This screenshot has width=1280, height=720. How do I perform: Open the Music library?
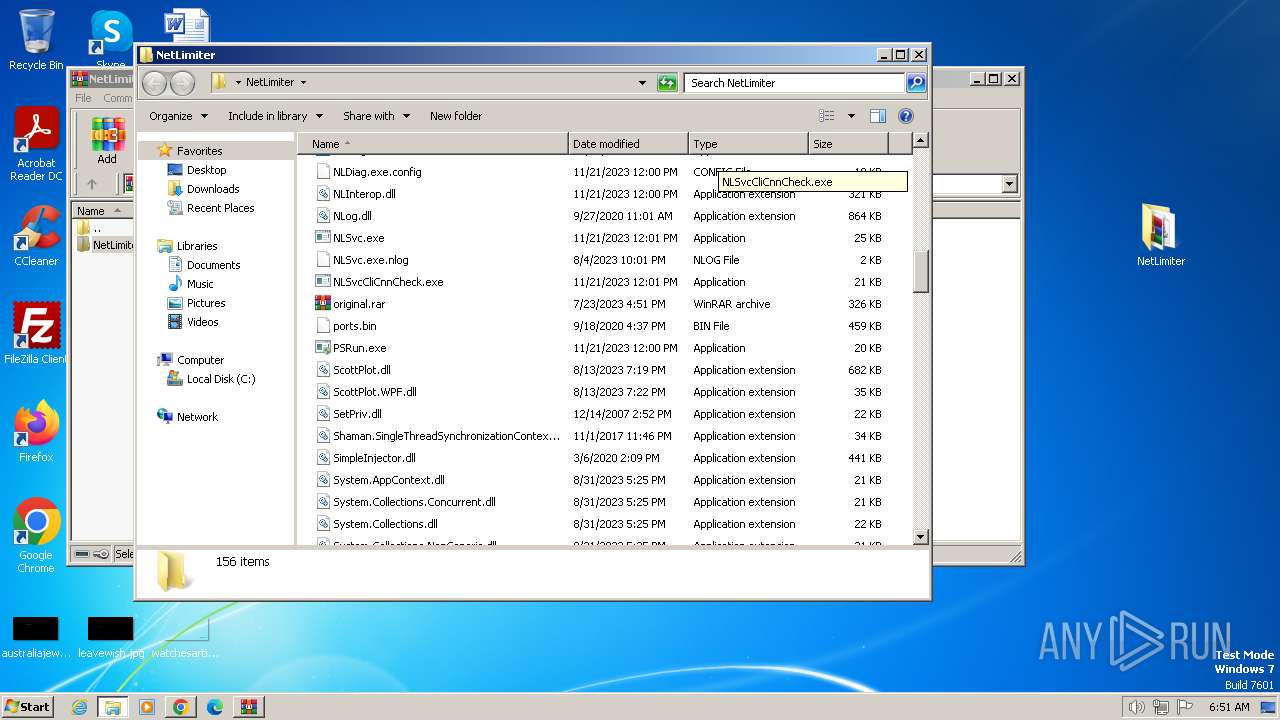click(200, 284)
